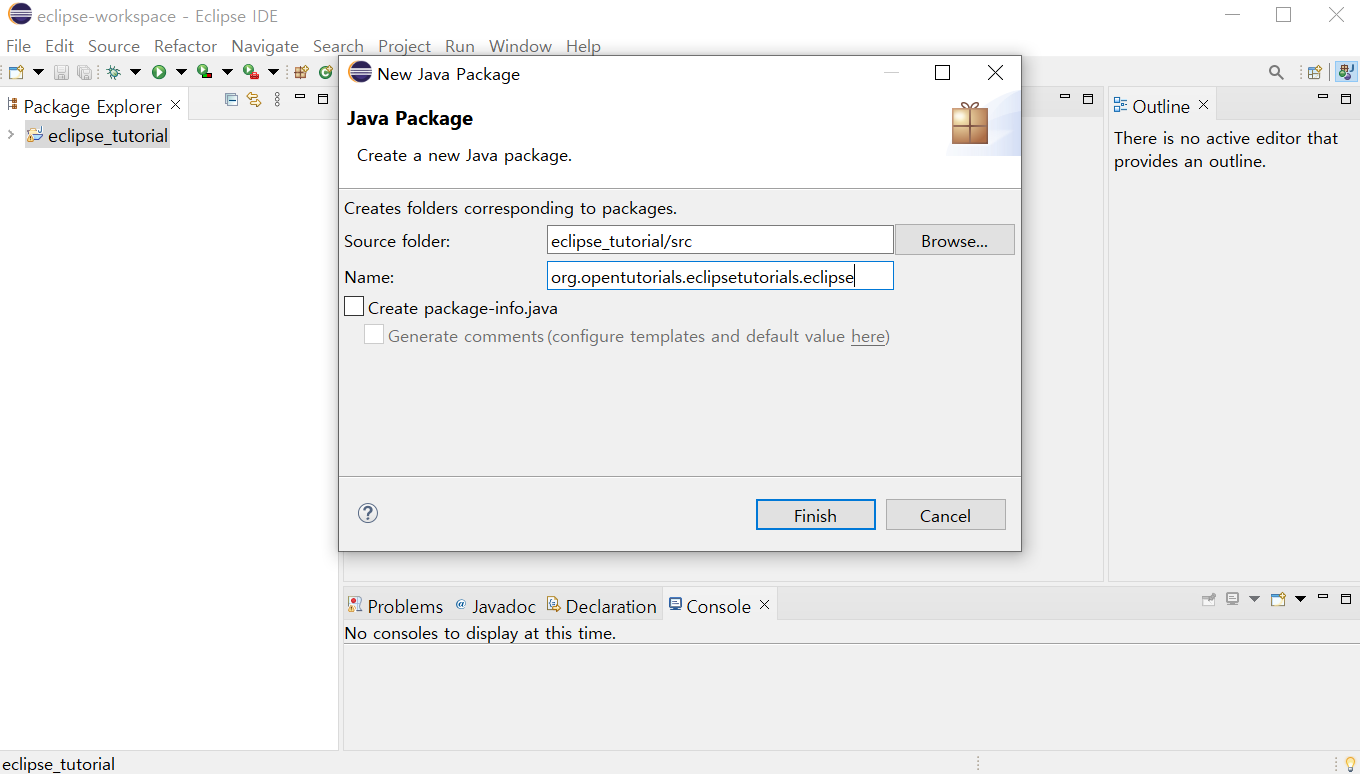The image size is (1360, 774).
Task: Open the Source menu
Action: click(114, 46)
